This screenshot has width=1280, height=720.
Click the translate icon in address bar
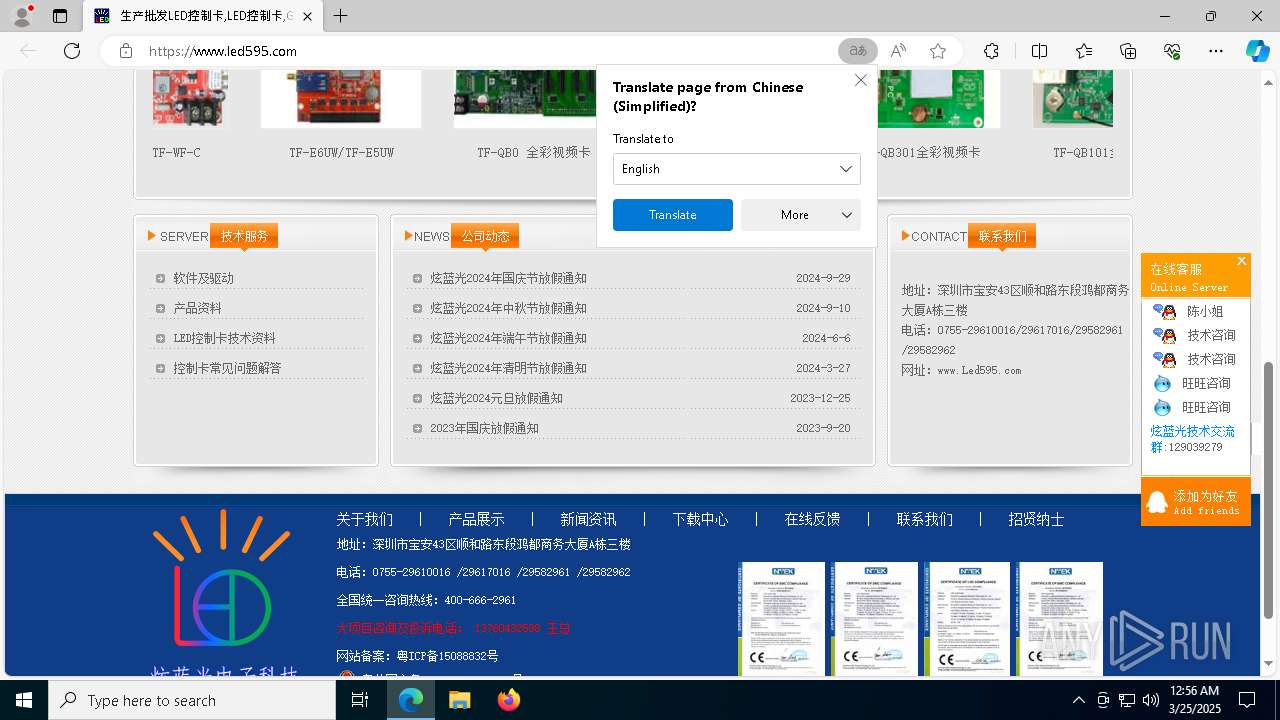coord(858,51)
